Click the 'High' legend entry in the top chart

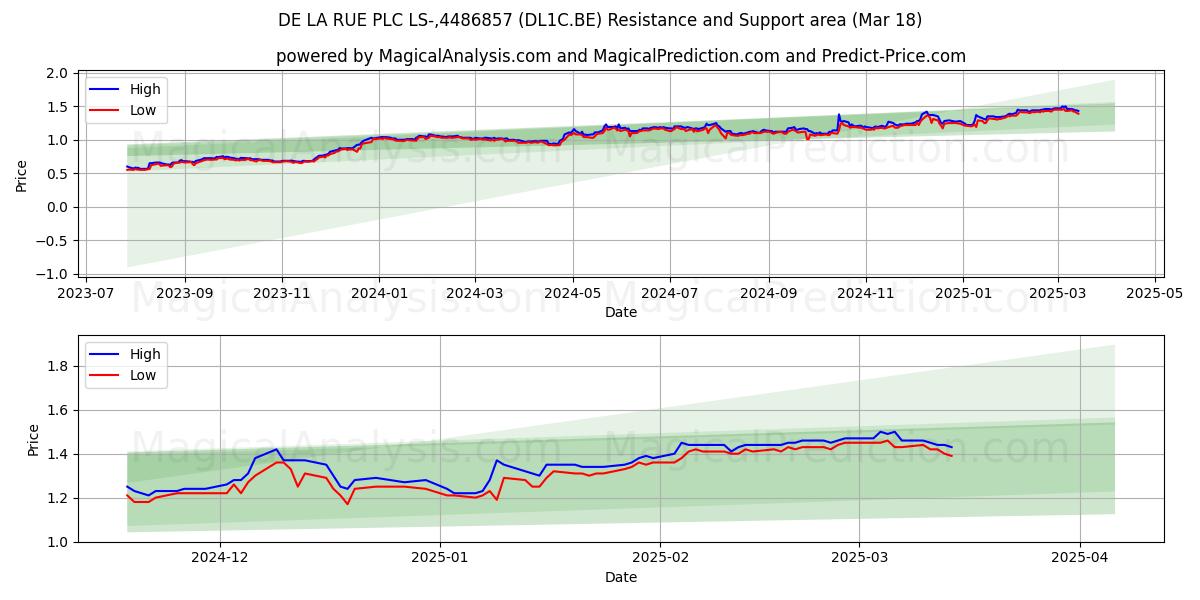click(145, 89)
